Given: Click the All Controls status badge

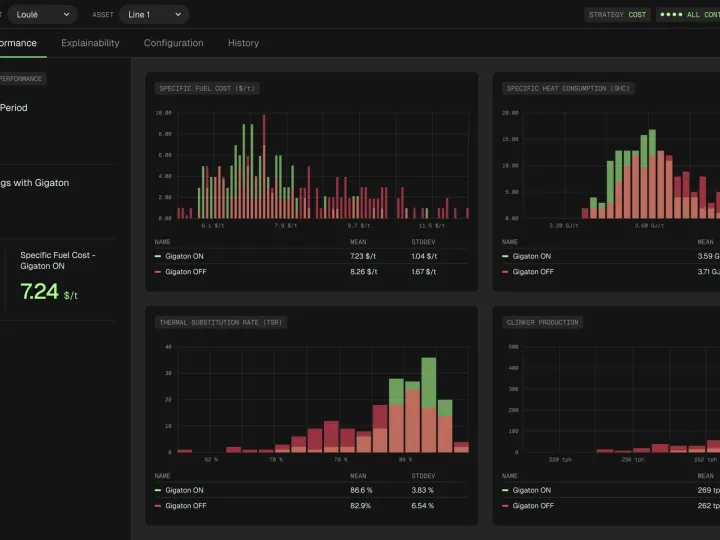Looking at the screenshot, I should point(689,15).
